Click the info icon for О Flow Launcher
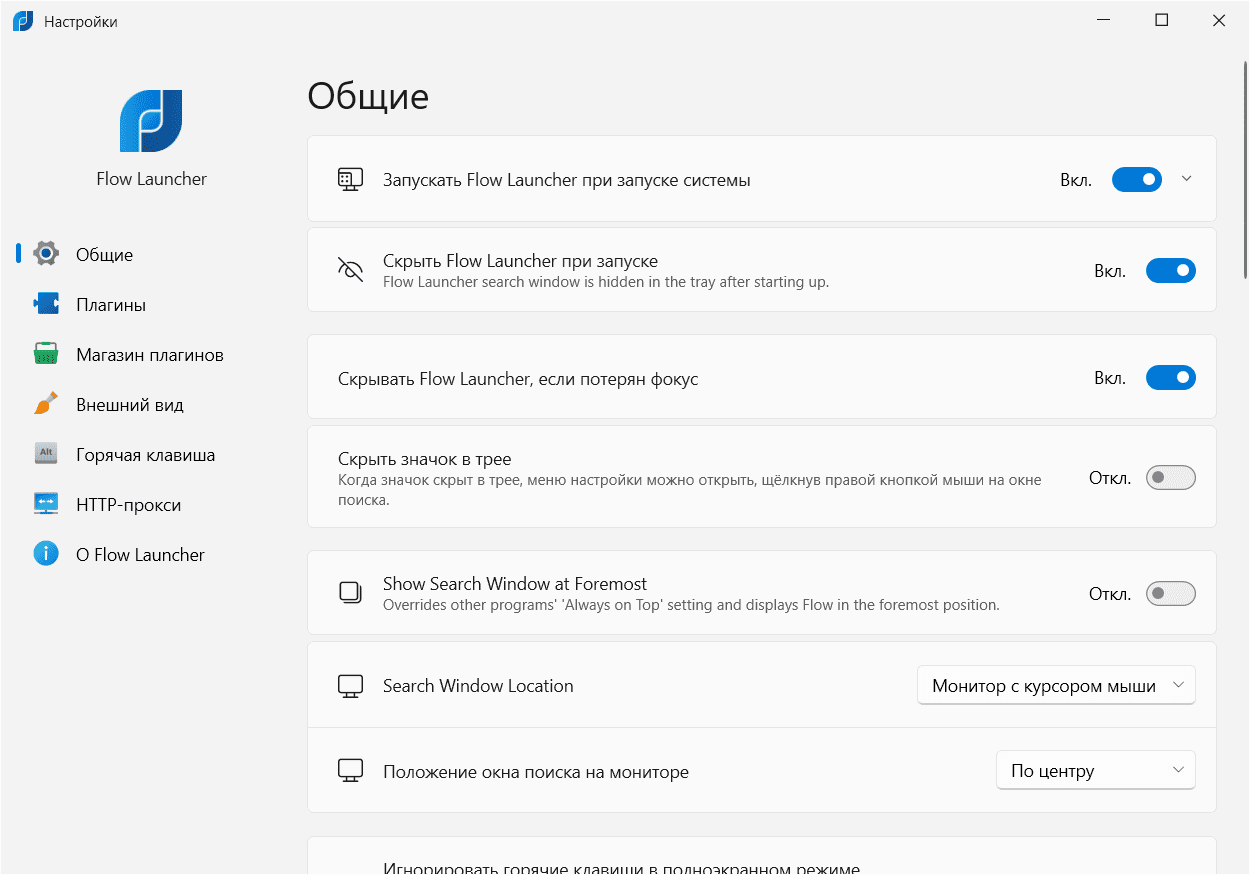 46,554
